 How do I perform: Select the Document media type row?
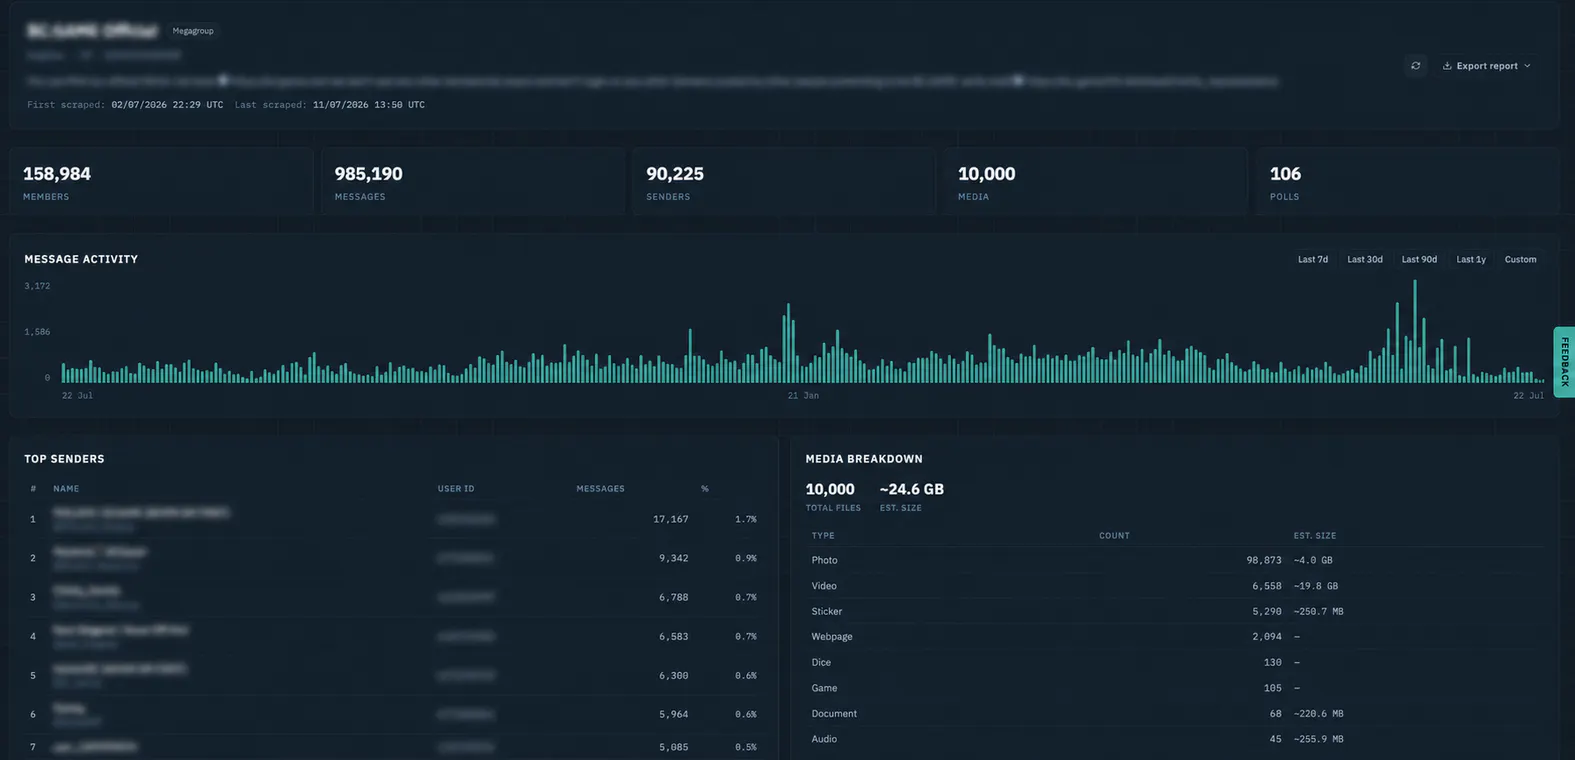tap(1175, 714)
